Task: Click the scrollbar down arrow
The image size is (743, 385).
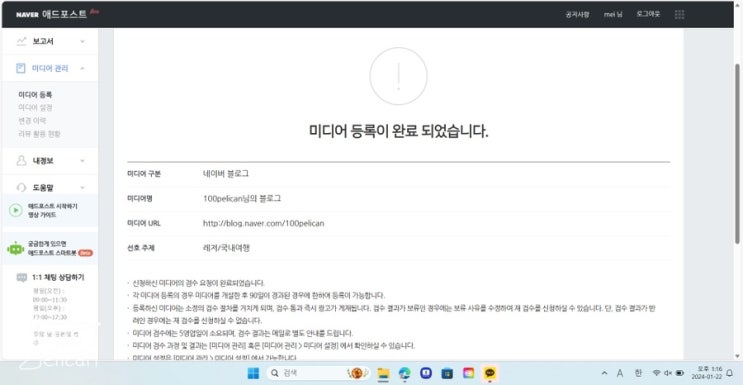Action: (x=737, y=356)
